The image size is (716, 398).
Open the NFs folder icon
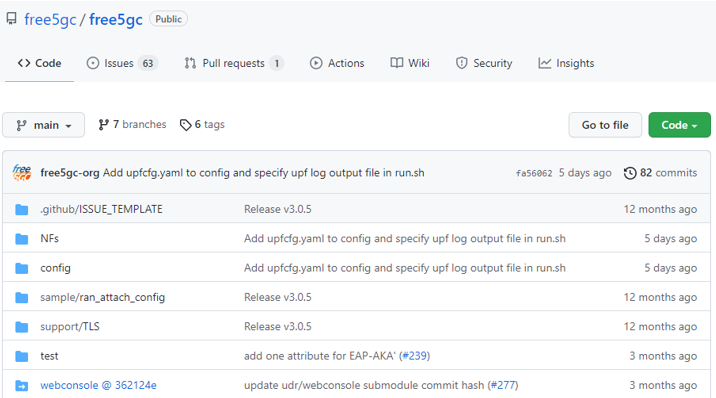21,239
